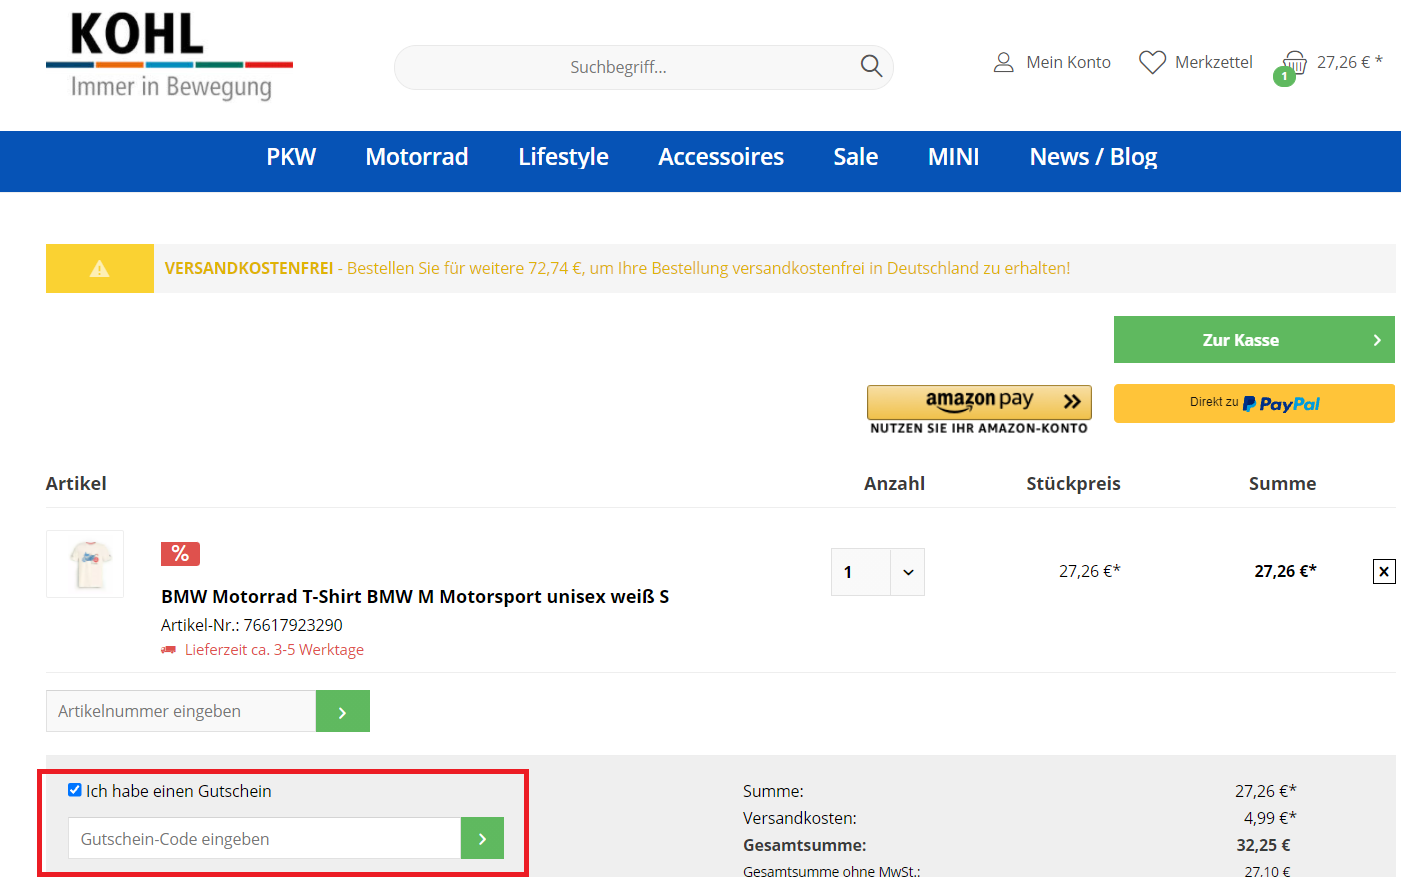
Task: Click the Merkzettel heart icon
Action: point(1152,62)
